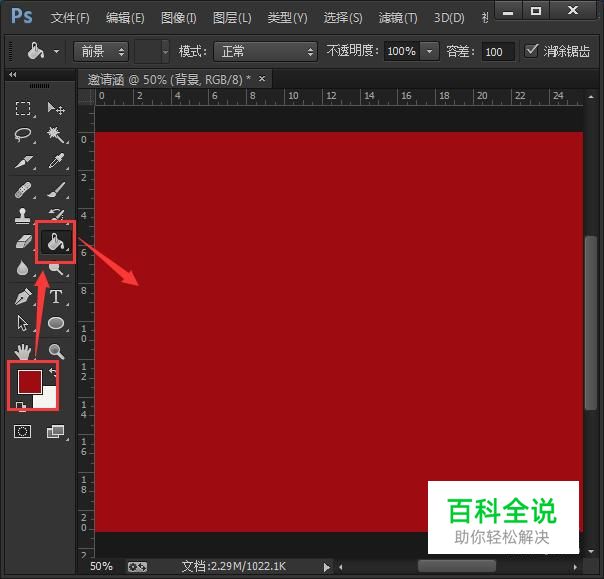Toggle the anti-alias checkbox
604x579 pixels.
click(532, 50)
